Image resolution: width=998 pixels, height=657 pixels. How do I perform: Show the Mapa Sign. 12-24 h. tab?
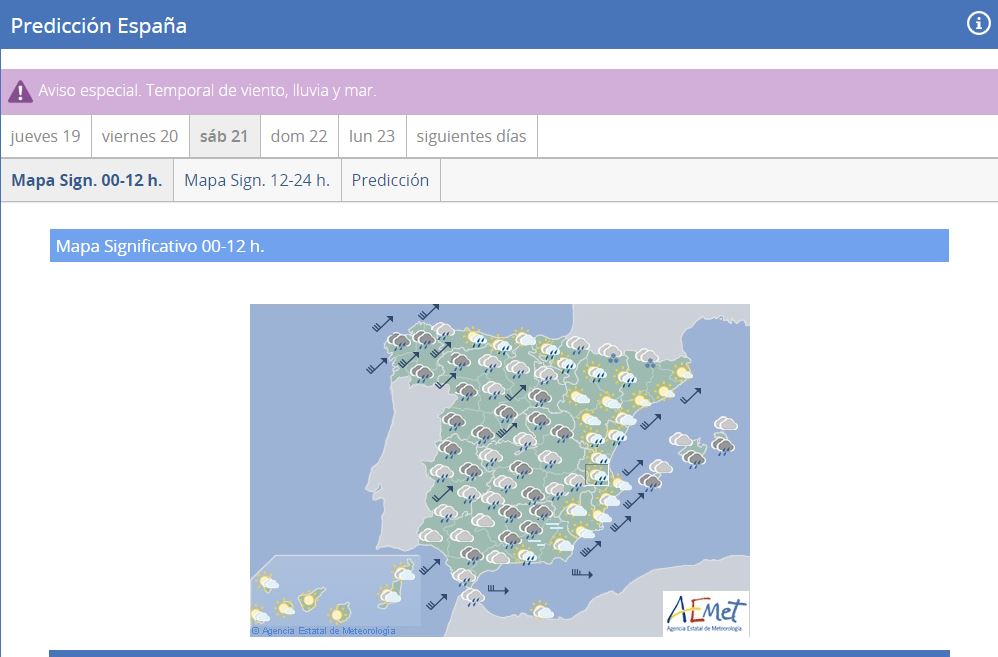click(257, 181)
